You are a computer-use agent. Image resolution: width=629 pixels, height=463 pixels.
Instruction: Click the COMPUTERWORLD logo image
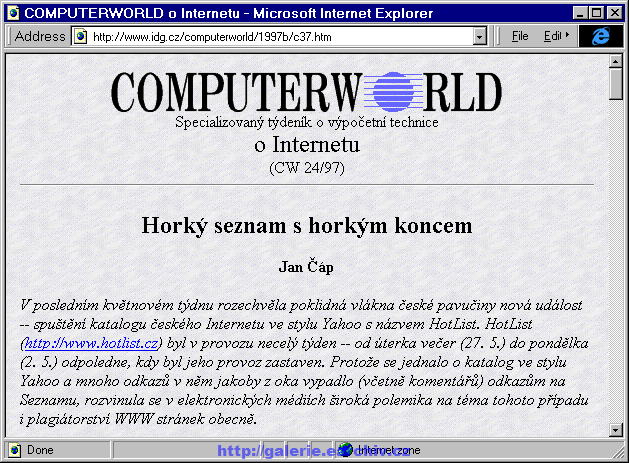coord(306,92)
